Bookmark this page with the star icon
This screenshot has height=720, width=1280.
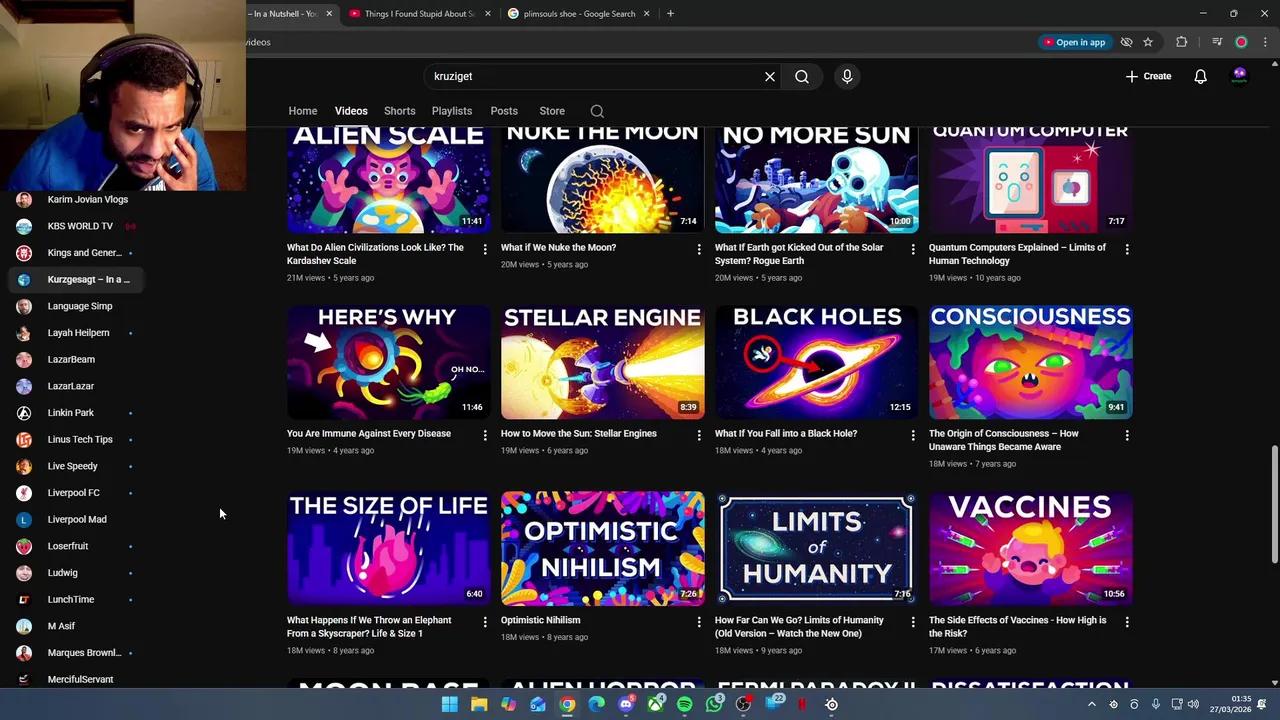[x=1148, y=42]
